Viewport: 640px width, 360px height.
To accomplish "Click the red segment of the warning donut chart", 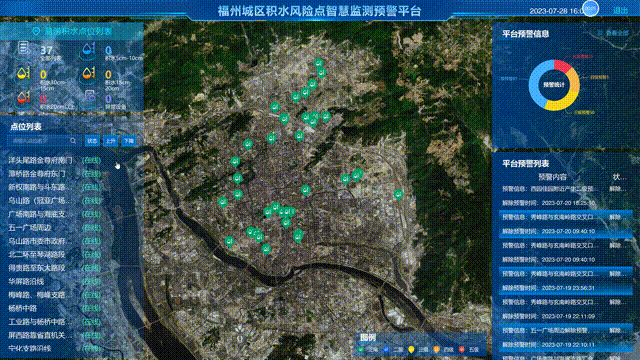I will 562,66.
